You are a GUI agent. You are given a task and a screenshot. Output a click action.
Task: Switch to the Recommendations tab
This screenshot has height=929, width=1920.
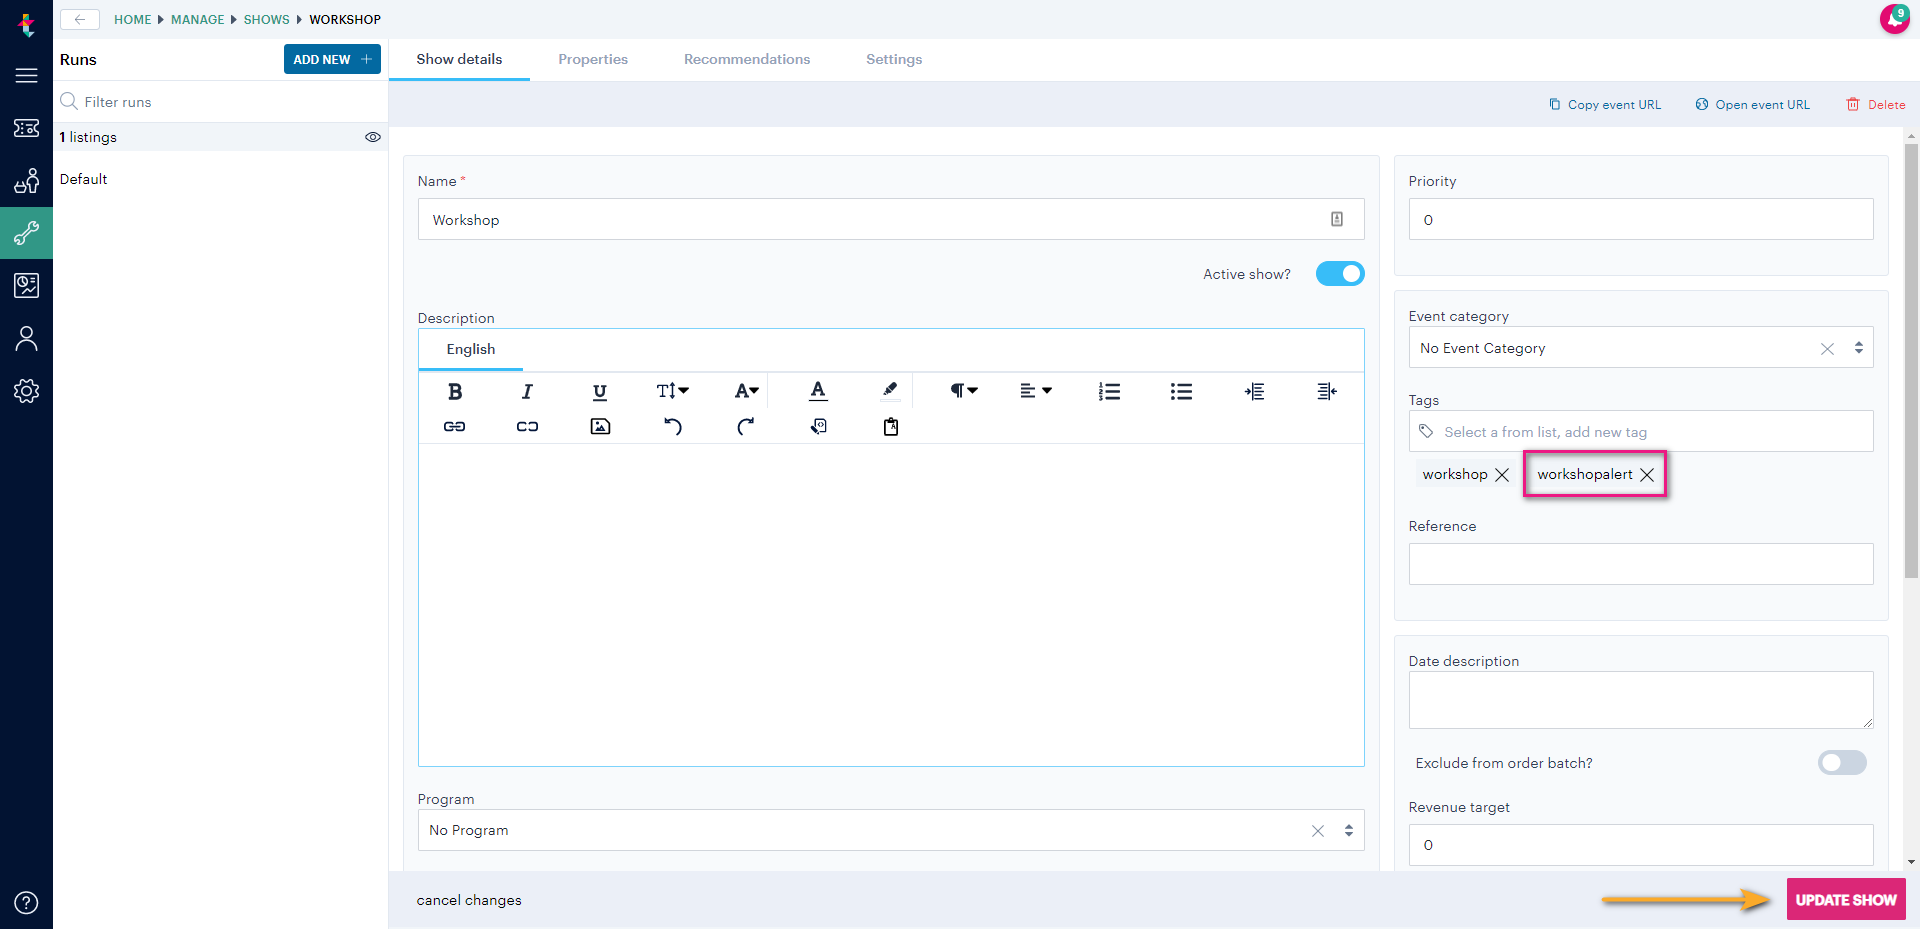(747, 59)
